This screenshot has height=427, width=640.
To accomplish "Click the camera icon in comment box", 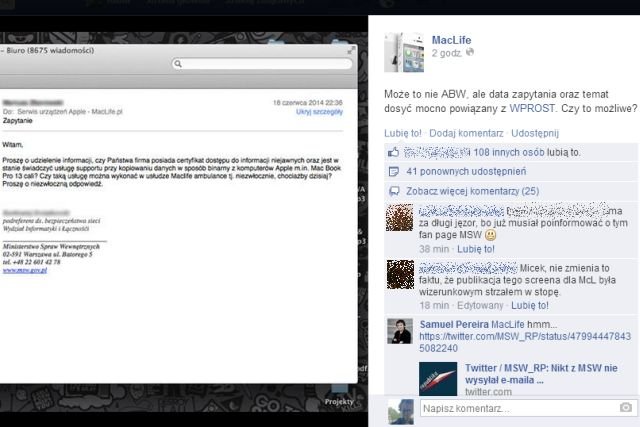I will coord(625,408).
